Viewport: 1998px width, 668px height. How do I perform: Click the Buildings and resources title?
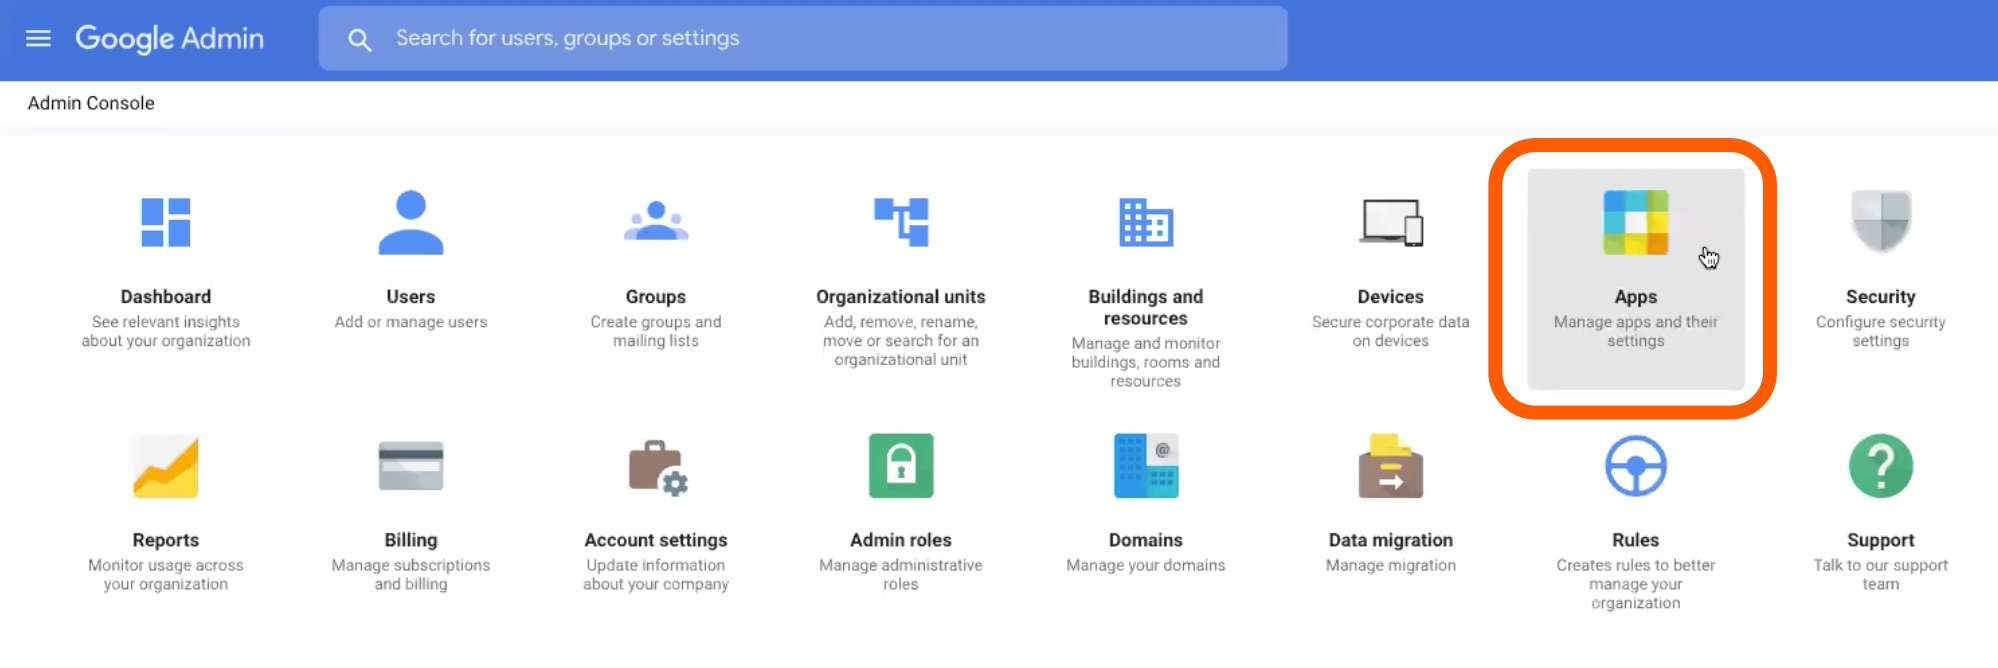click(x=1146, y=307)
